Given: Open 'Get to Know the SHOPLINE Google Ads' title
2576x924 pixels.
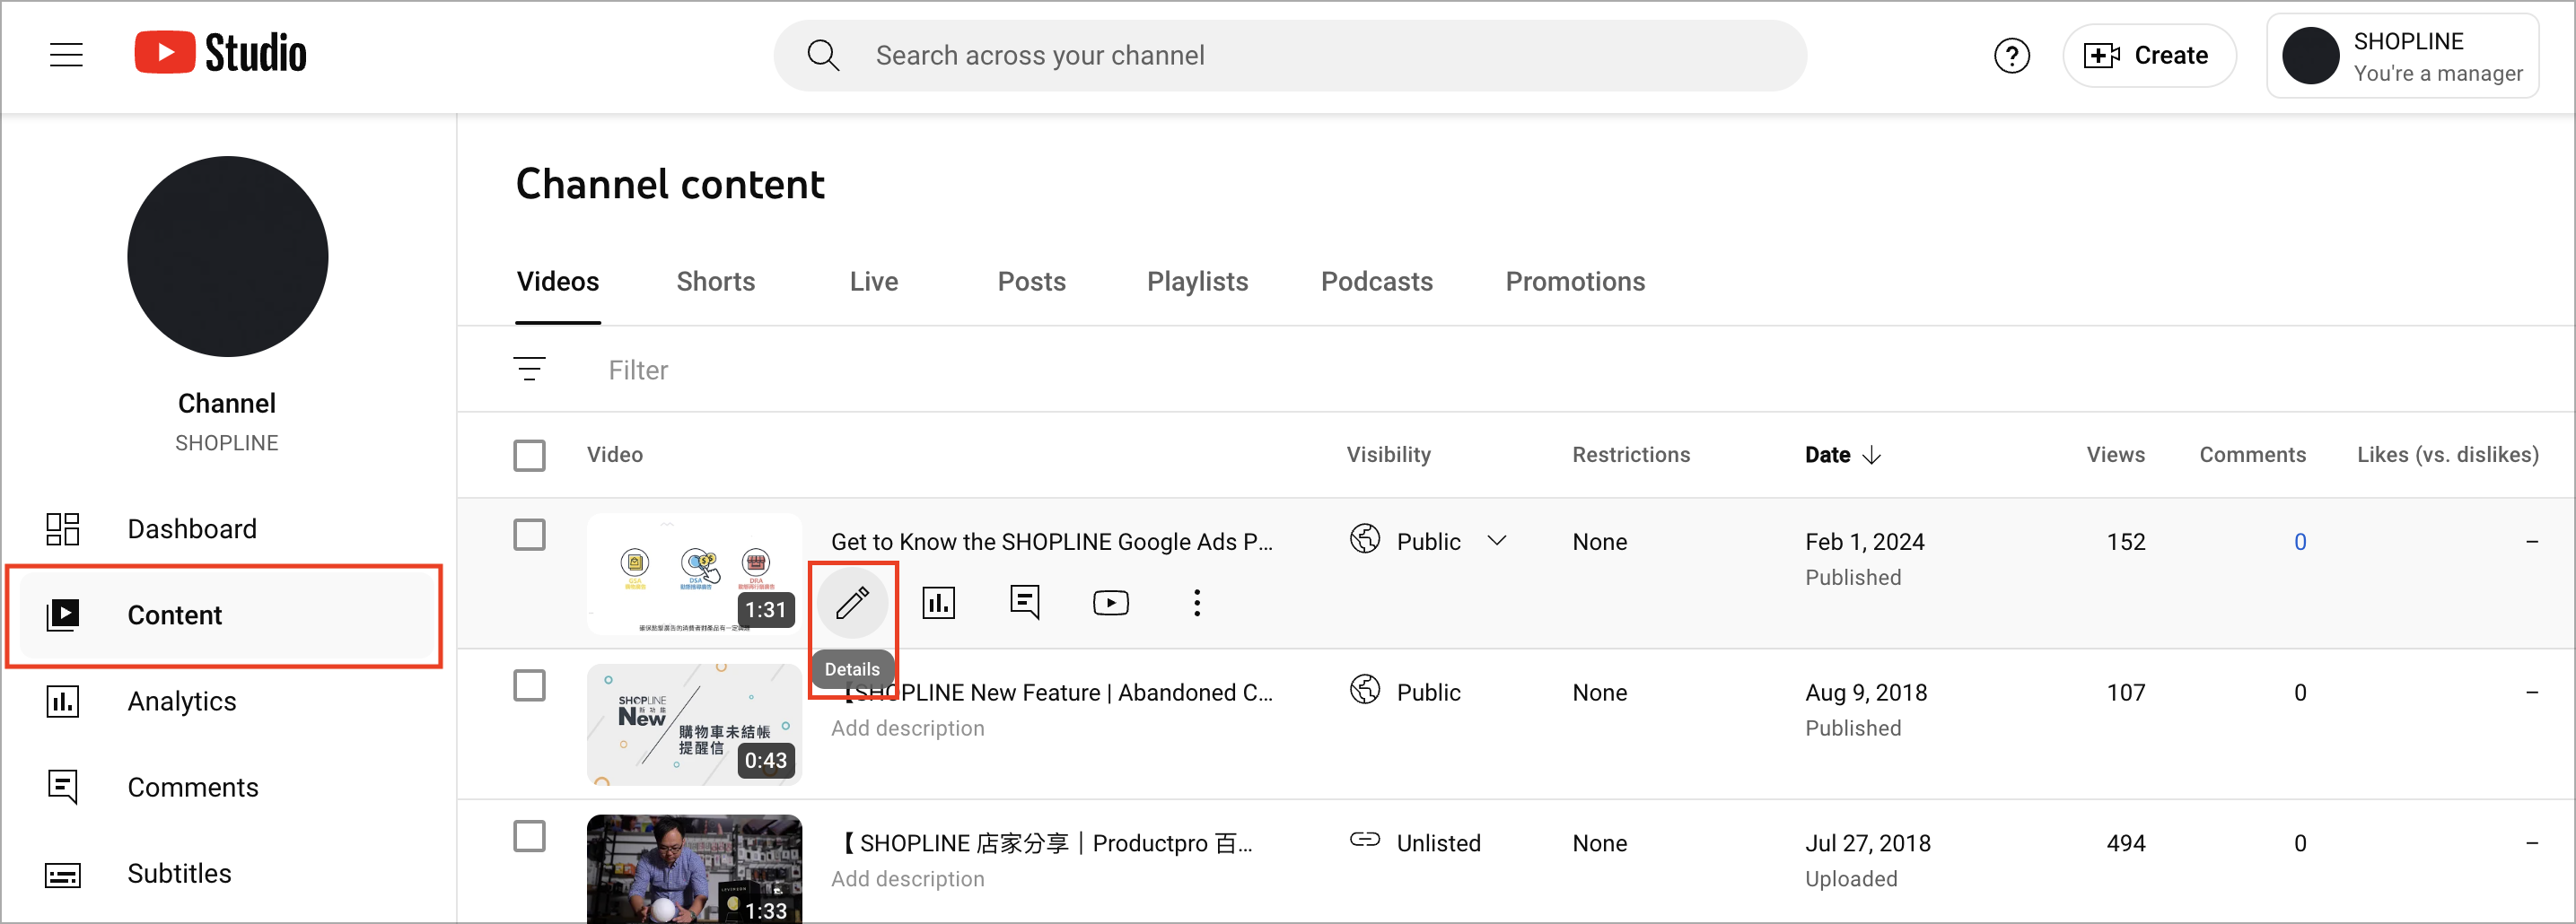Looking at the screenshot, I should (x=1052, y=542).
